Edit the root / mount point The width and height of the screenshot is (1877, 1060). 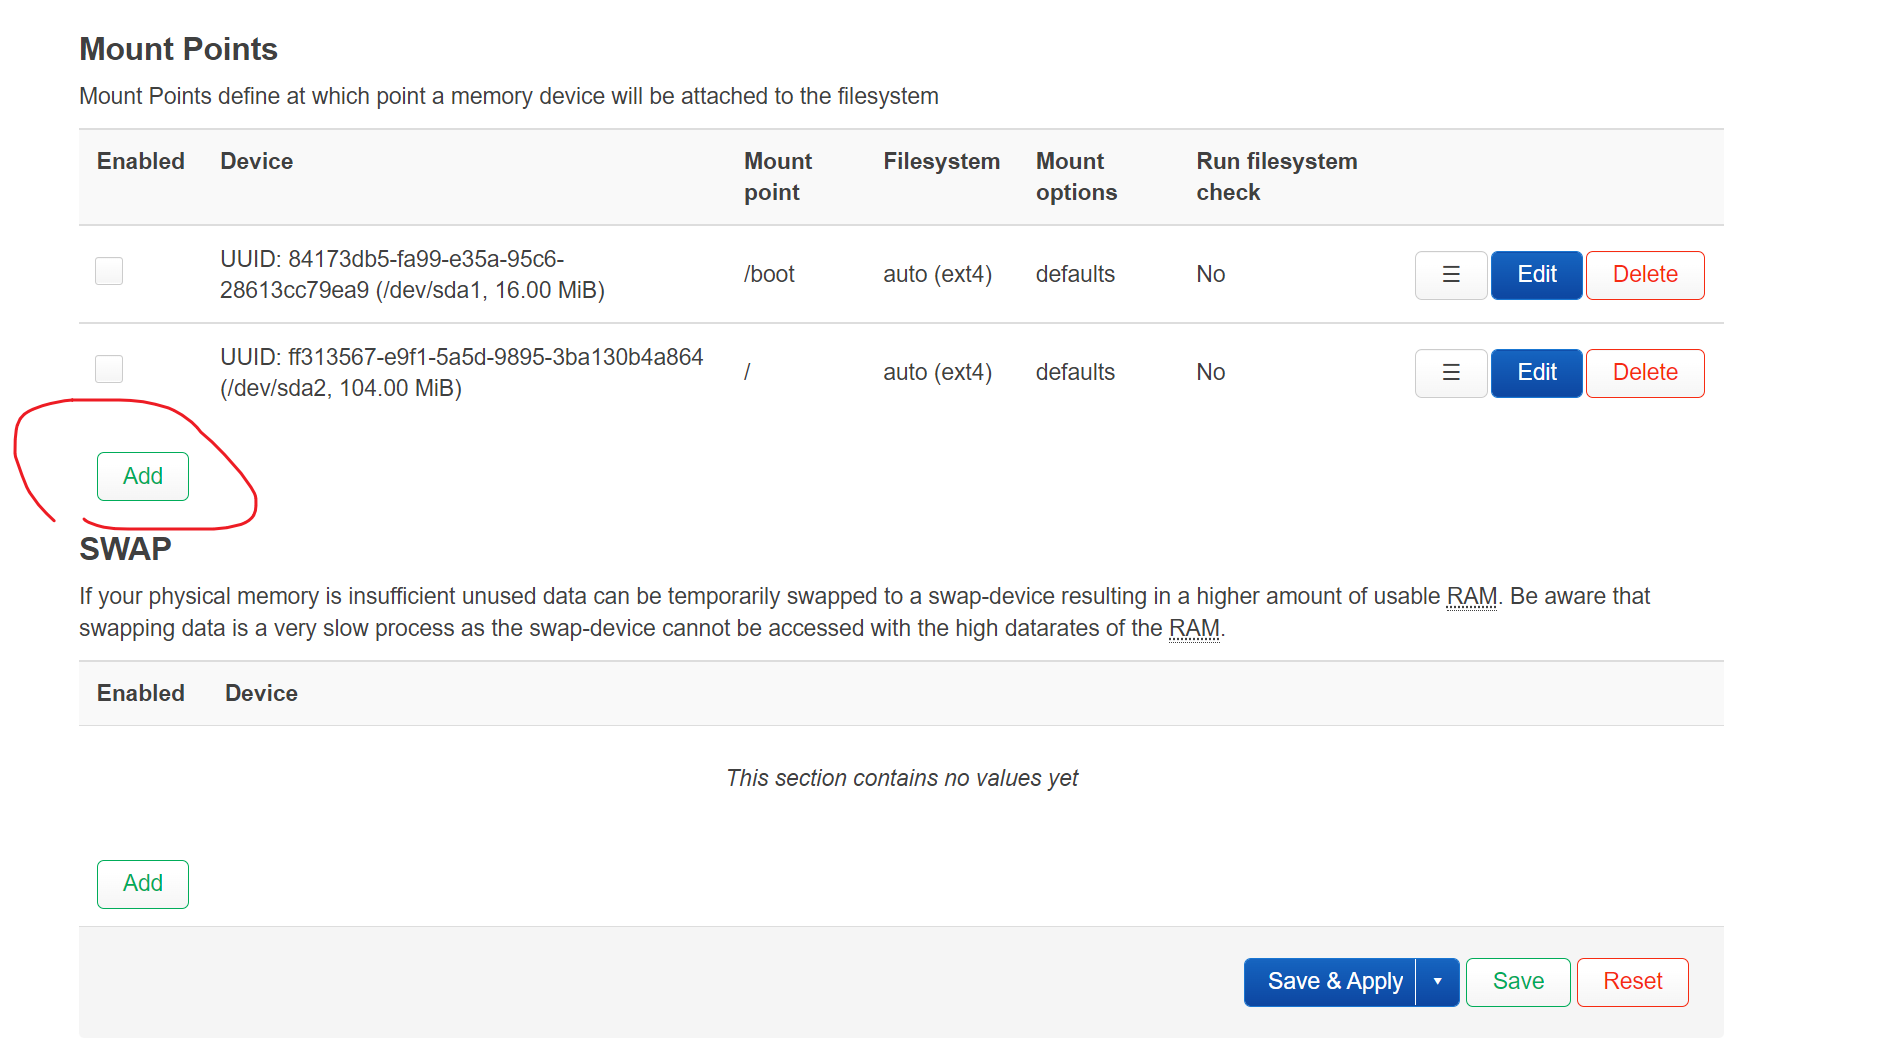point(1536,373)
